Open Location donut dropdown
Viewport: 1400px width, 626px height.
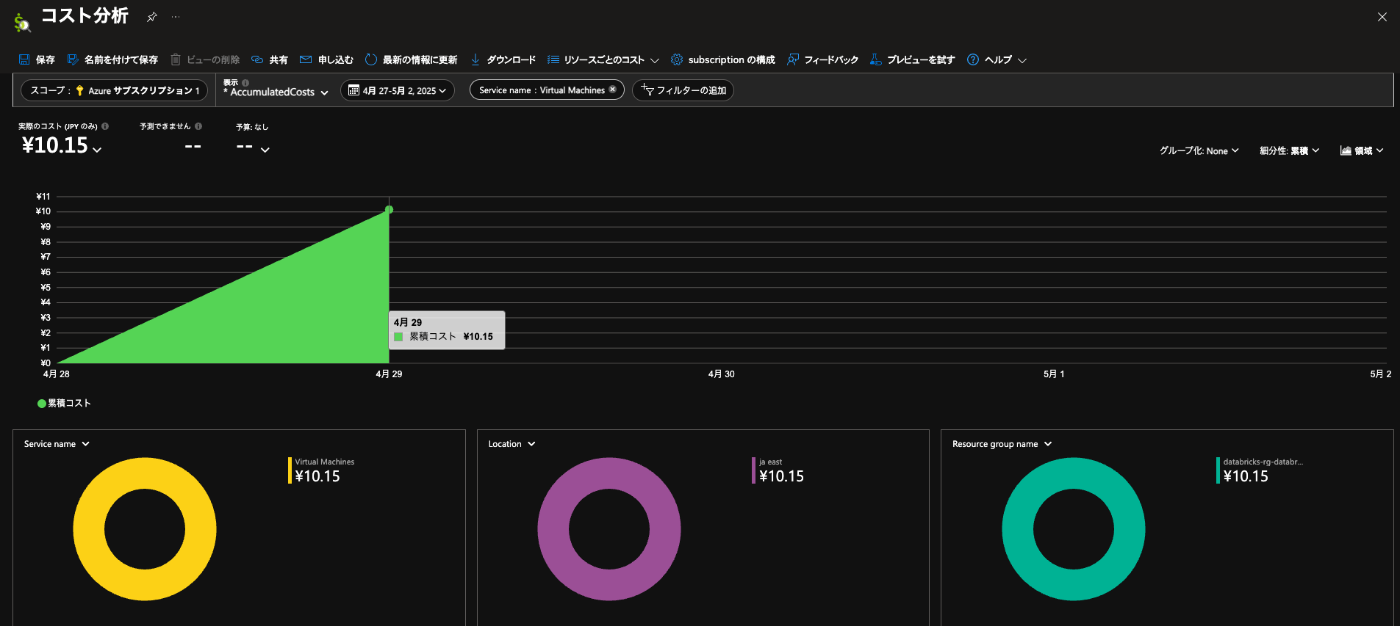click(x=510, y=444)
